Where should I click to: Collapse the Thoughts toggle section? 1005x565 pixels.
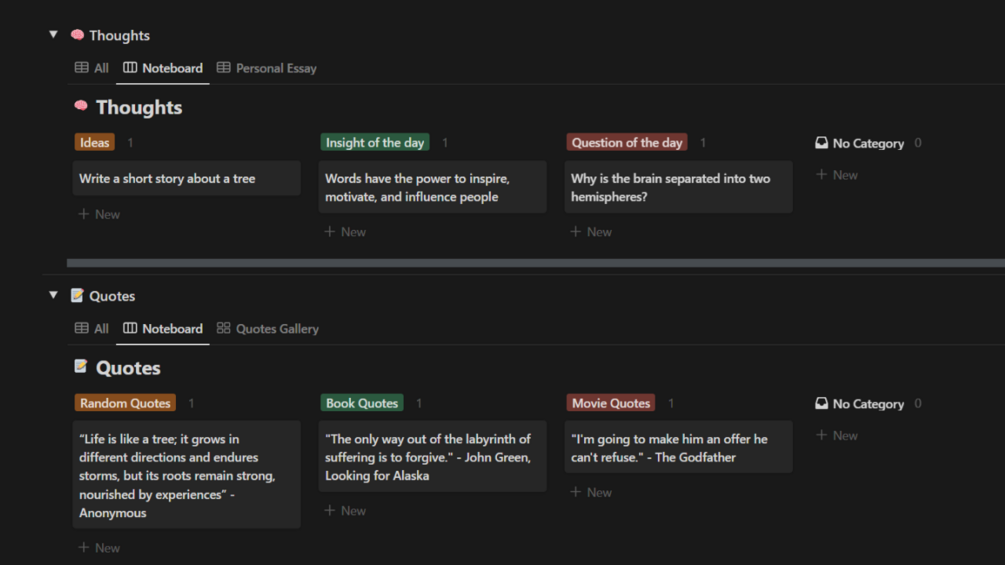pyautogui.click(x=53, y=35)
